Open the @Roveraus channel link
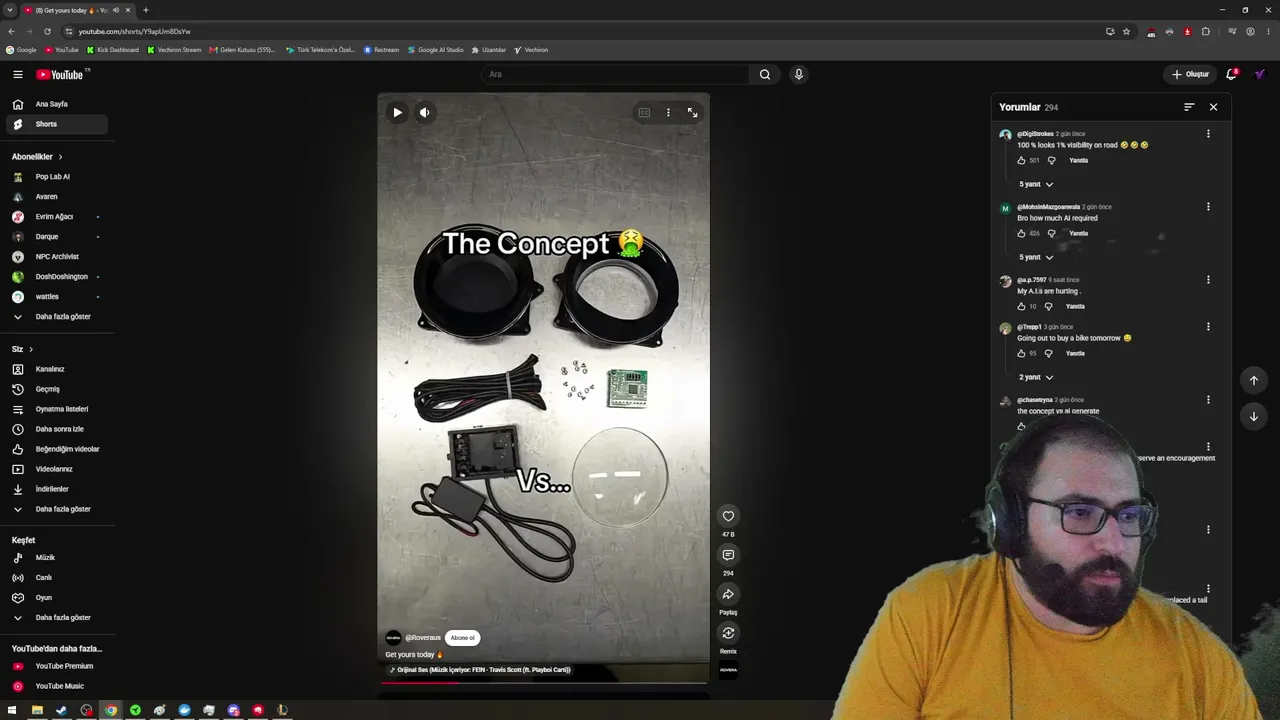1280x720 pixels. (x=422, y=638)
